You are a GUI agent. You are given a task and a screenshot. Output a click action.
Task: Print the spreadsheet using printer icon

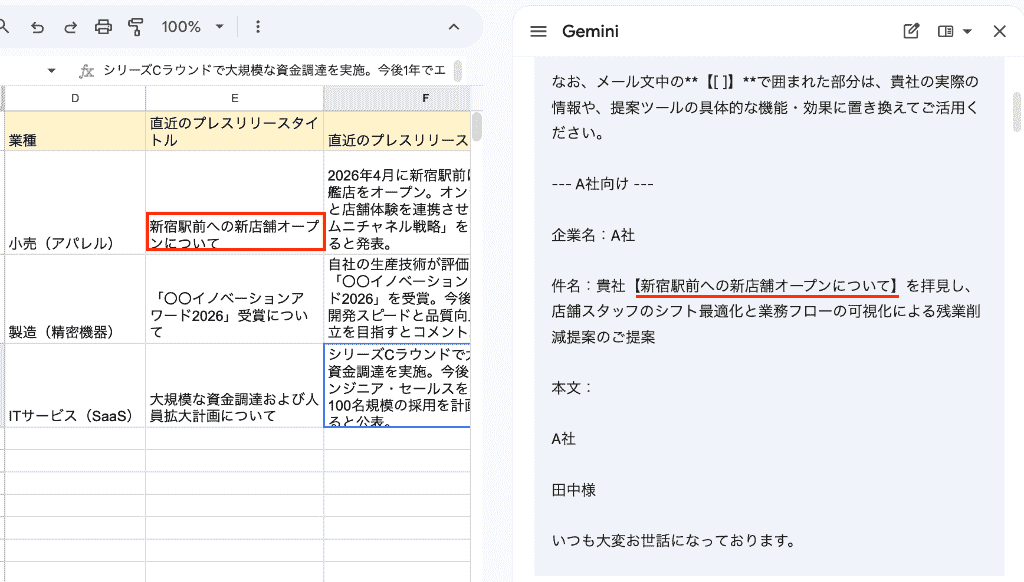point(103,27)
